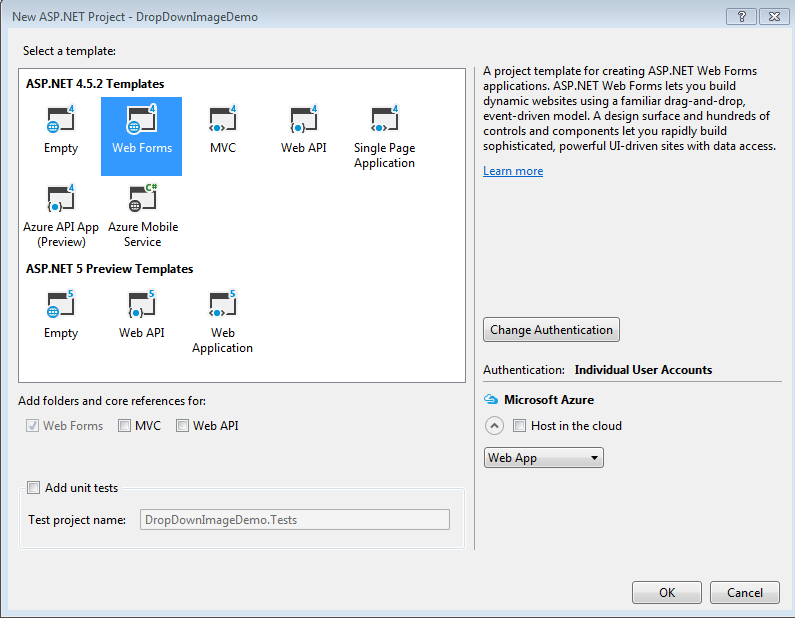
Task: Open the Learn more link
Action: coord(513,171)
